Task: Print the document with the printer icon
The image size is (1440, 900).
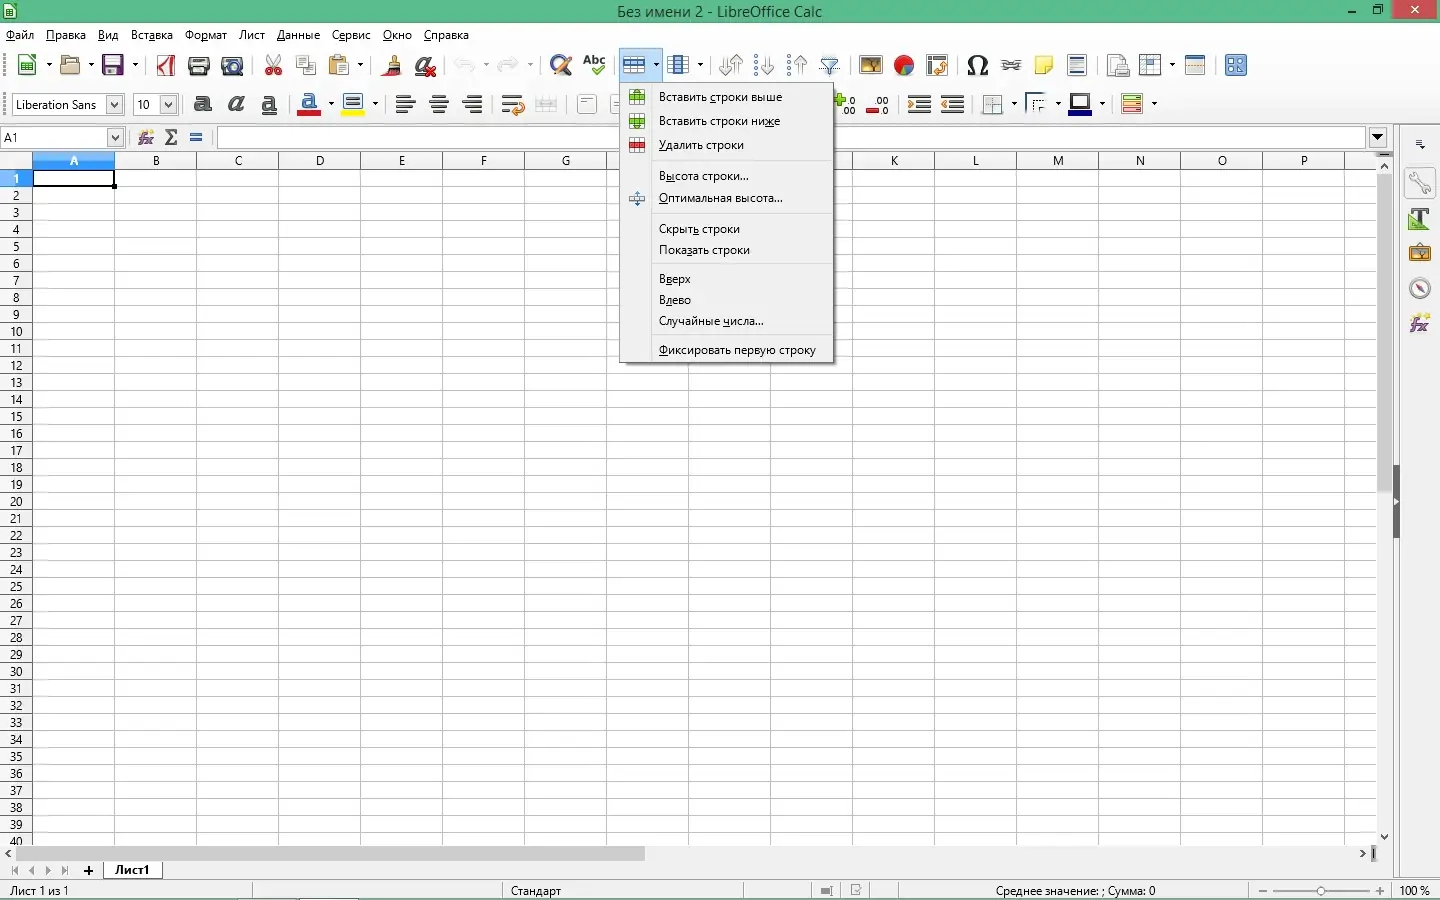Action: tap(199, 66)
